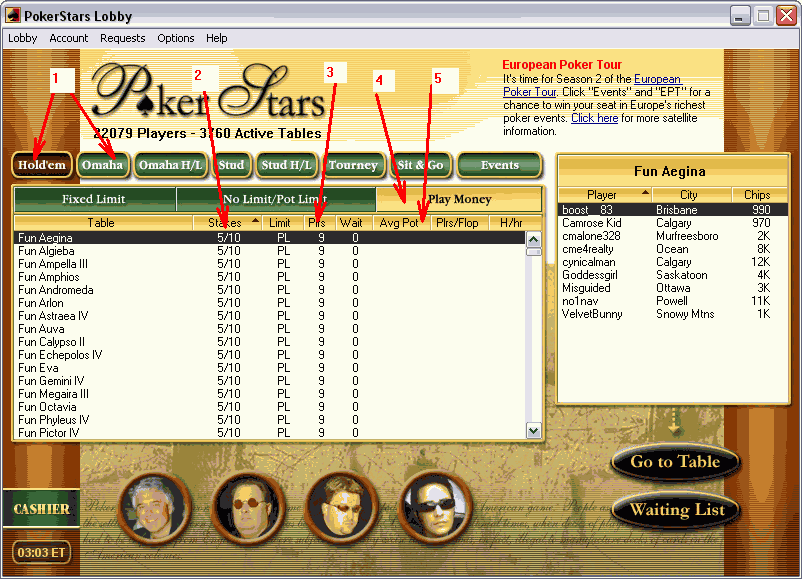Sort tables by H/hr column
802x579 pixels.
513,223
